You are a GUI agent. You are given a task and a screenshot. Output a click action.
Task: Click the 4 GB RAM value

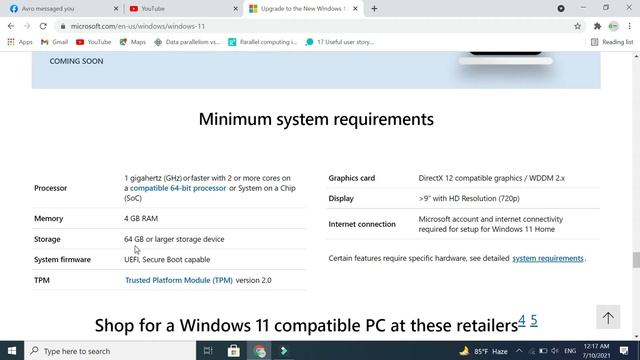141,218
